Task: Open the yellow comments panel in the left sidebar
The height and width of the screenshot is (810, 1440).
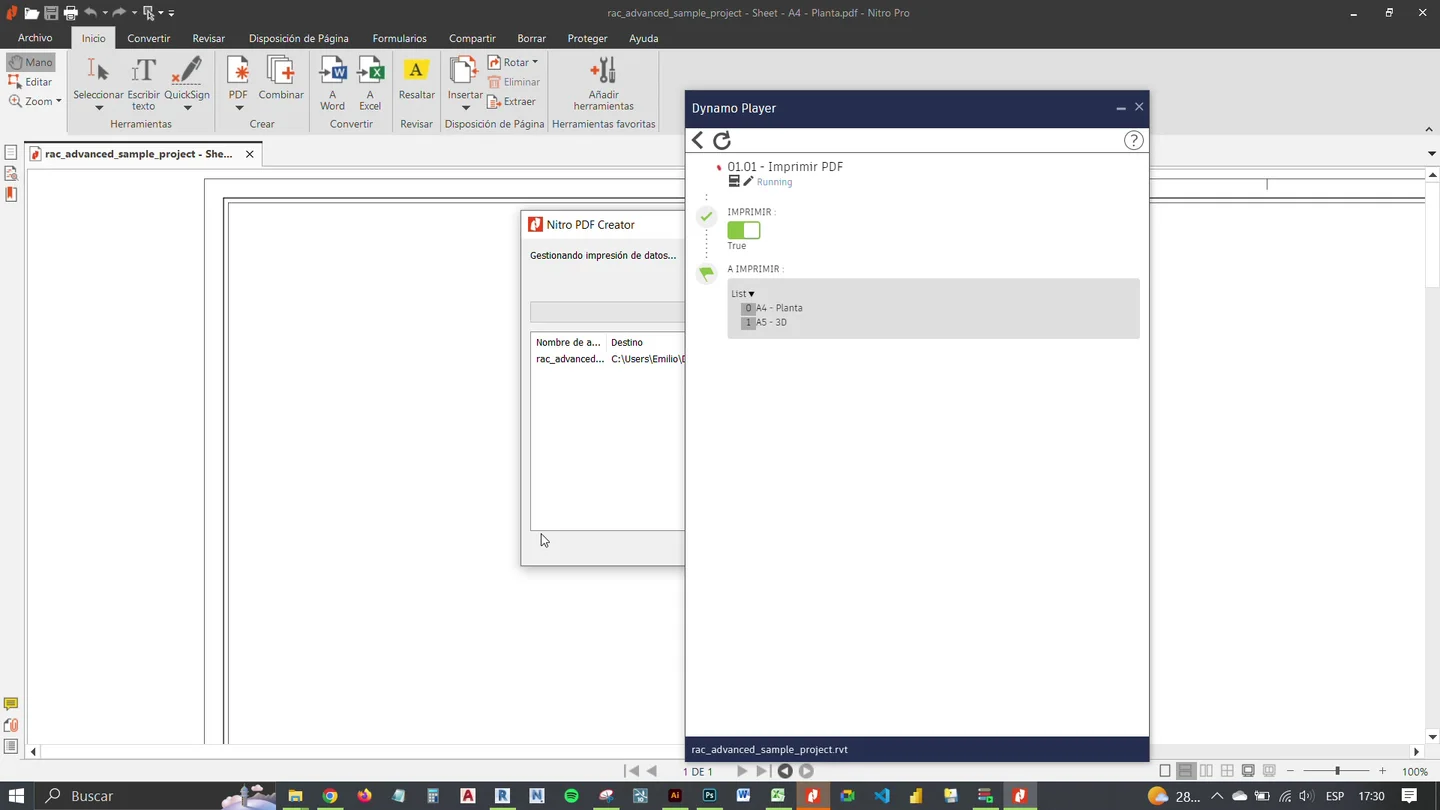Action: click(11, 704)
